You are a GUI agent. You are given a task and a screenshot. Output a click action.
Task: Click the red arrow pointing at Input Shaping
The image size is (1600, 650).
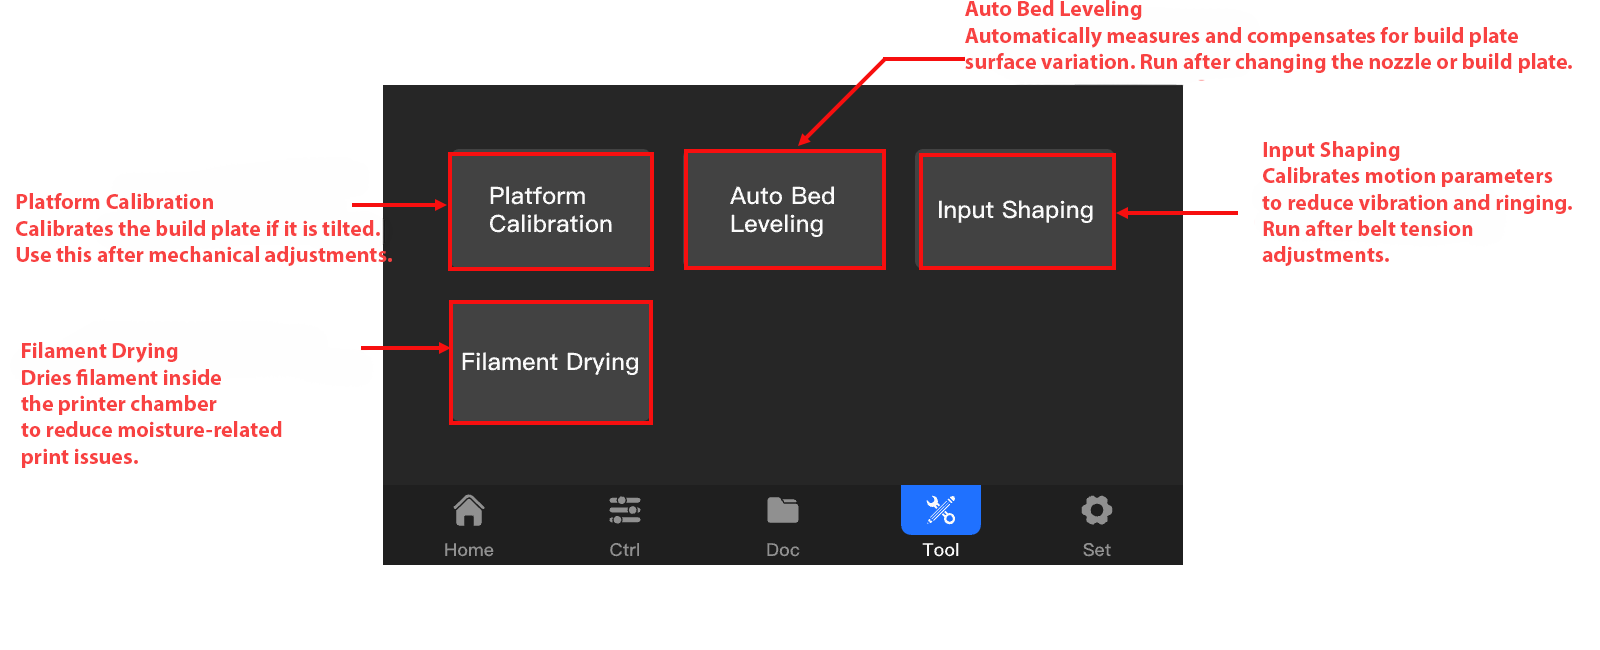click(1178, 213)
